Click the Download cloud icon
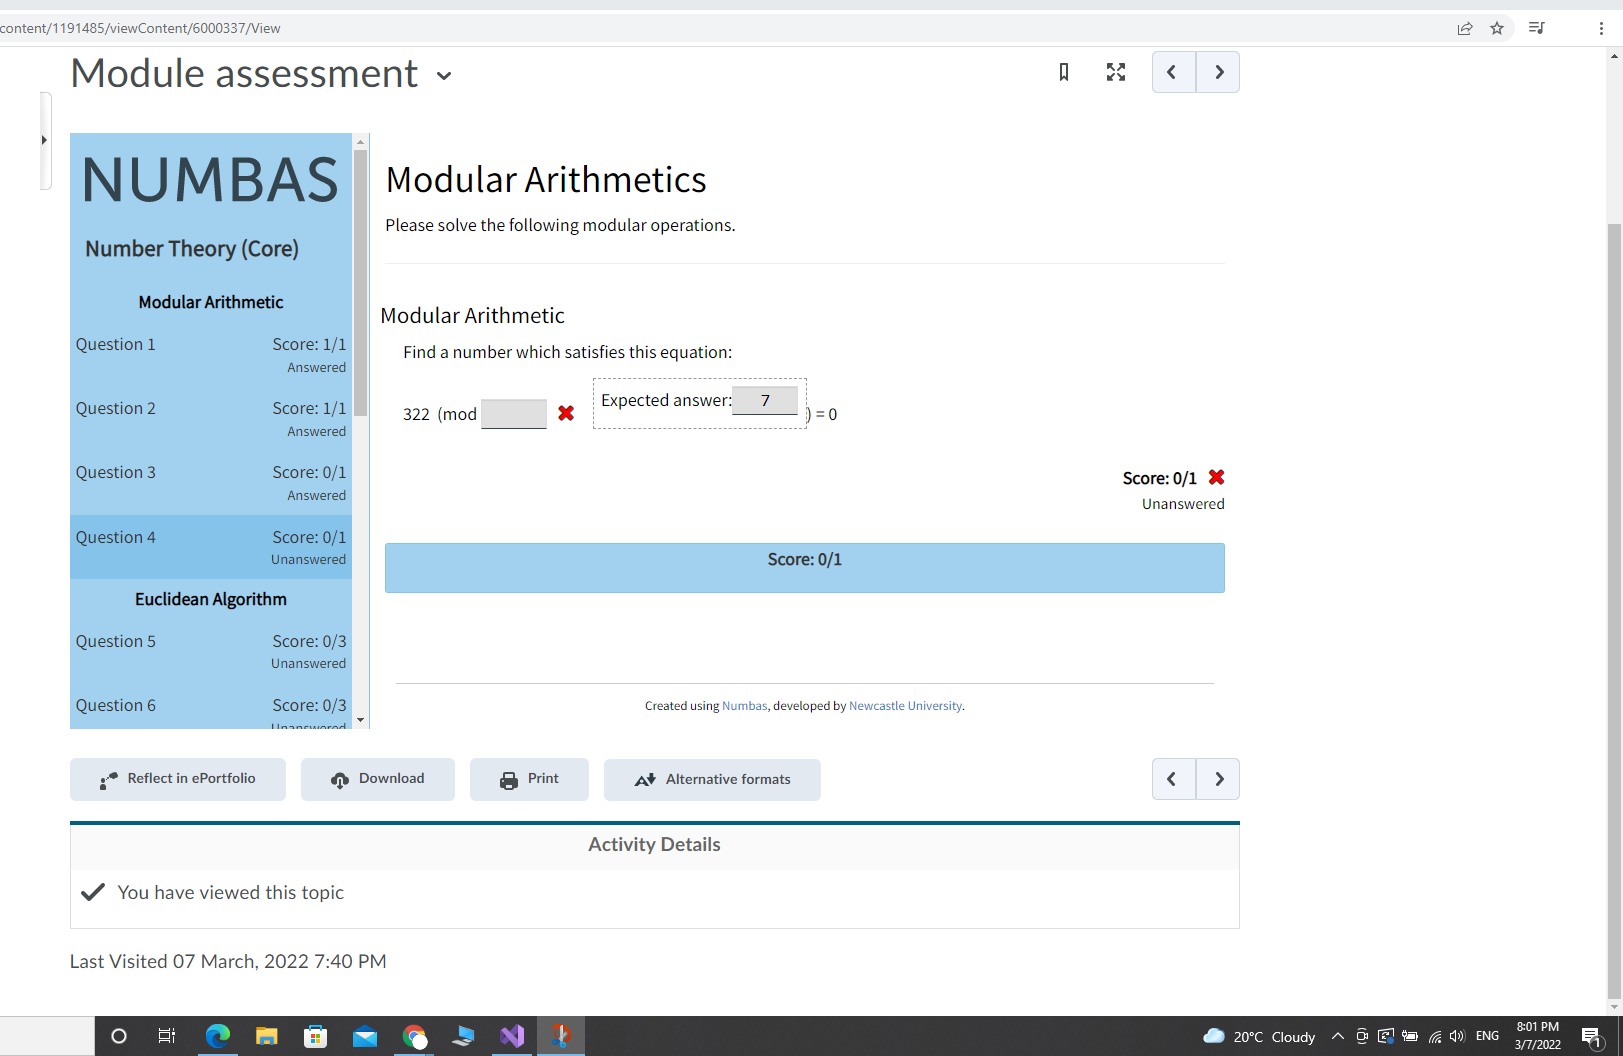This screenshot has height=1056, width=1623. click(x=340, y=779)
